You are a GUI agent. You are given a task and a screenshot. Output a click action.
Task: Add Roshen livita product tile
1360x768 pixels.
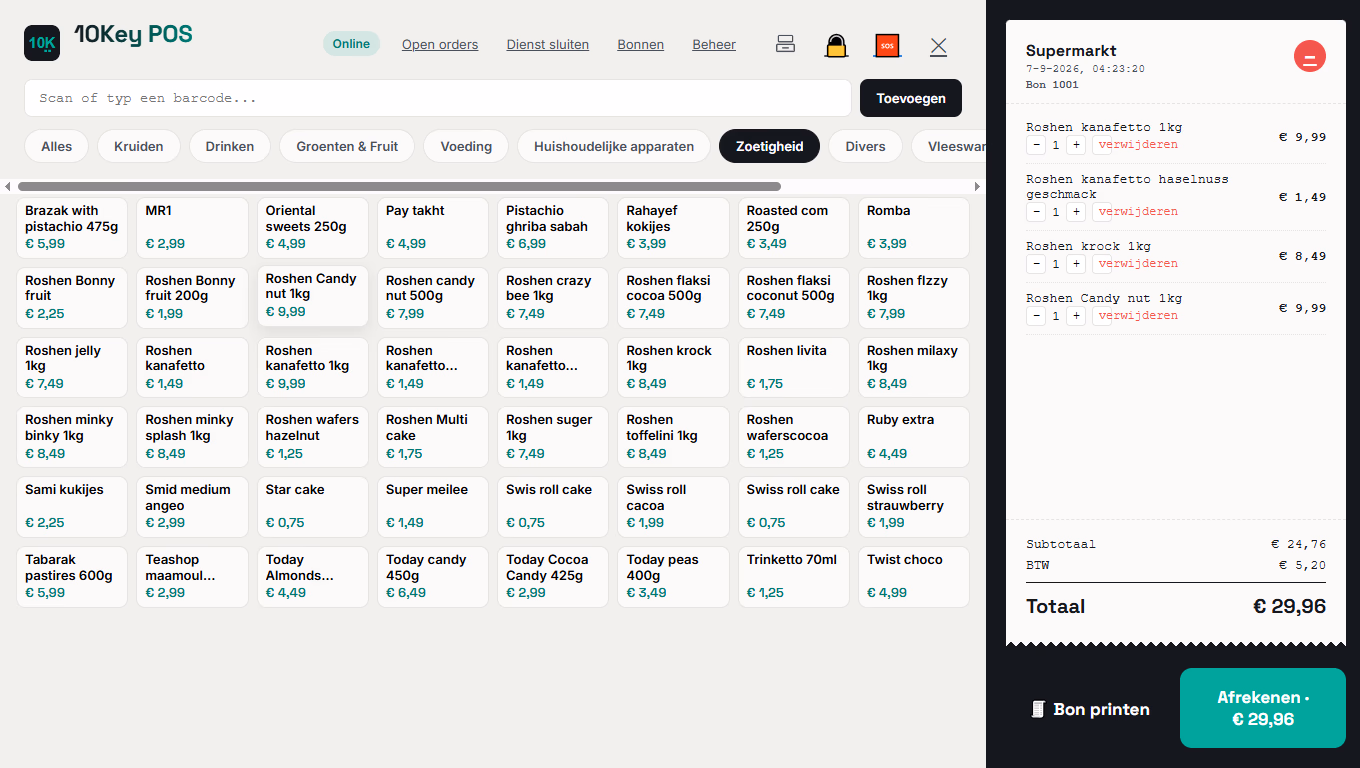[794, 368]
